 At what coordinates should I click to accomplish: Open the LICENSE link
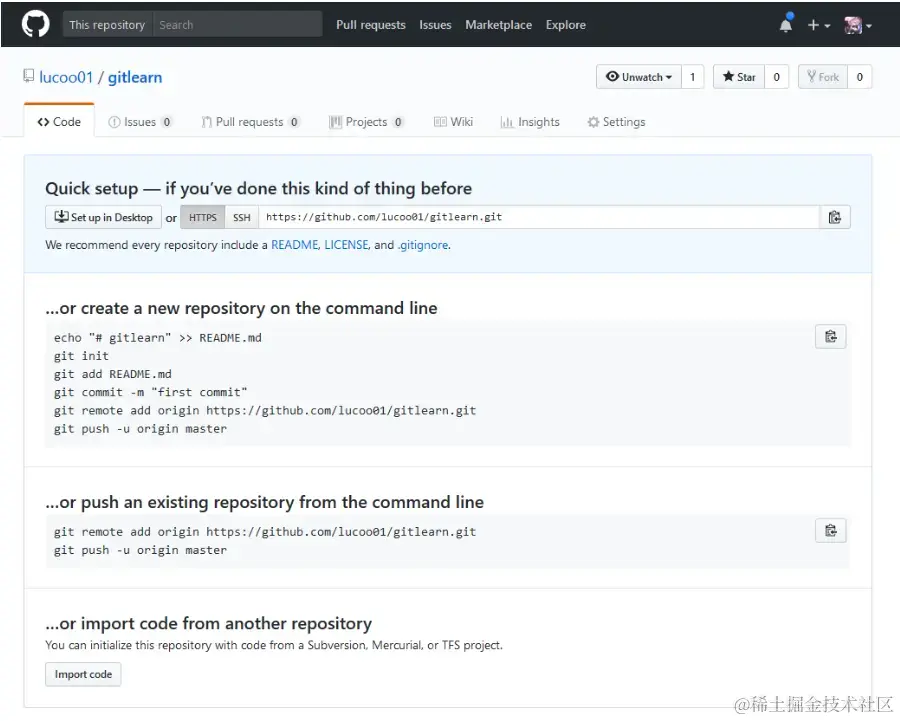[x=346, y=245]
